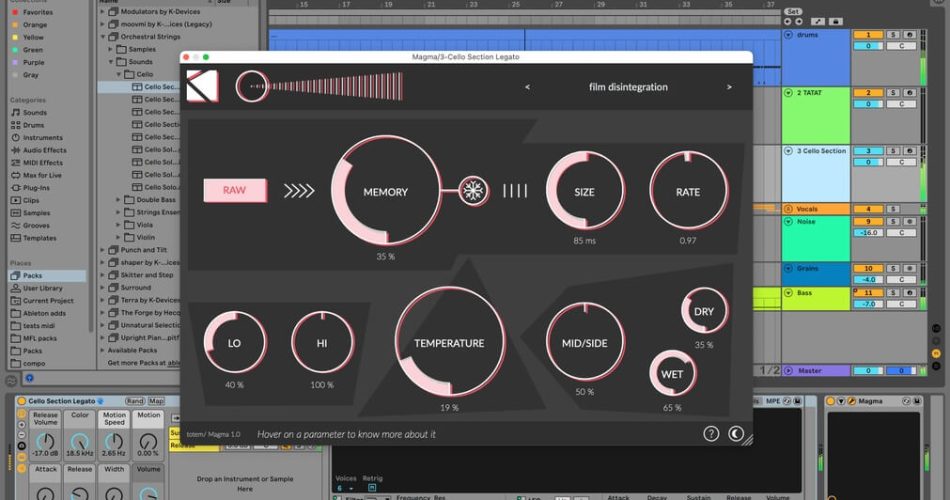The image size is (950, 500).
Task: Open the Templates browser category
Action: 39,238
